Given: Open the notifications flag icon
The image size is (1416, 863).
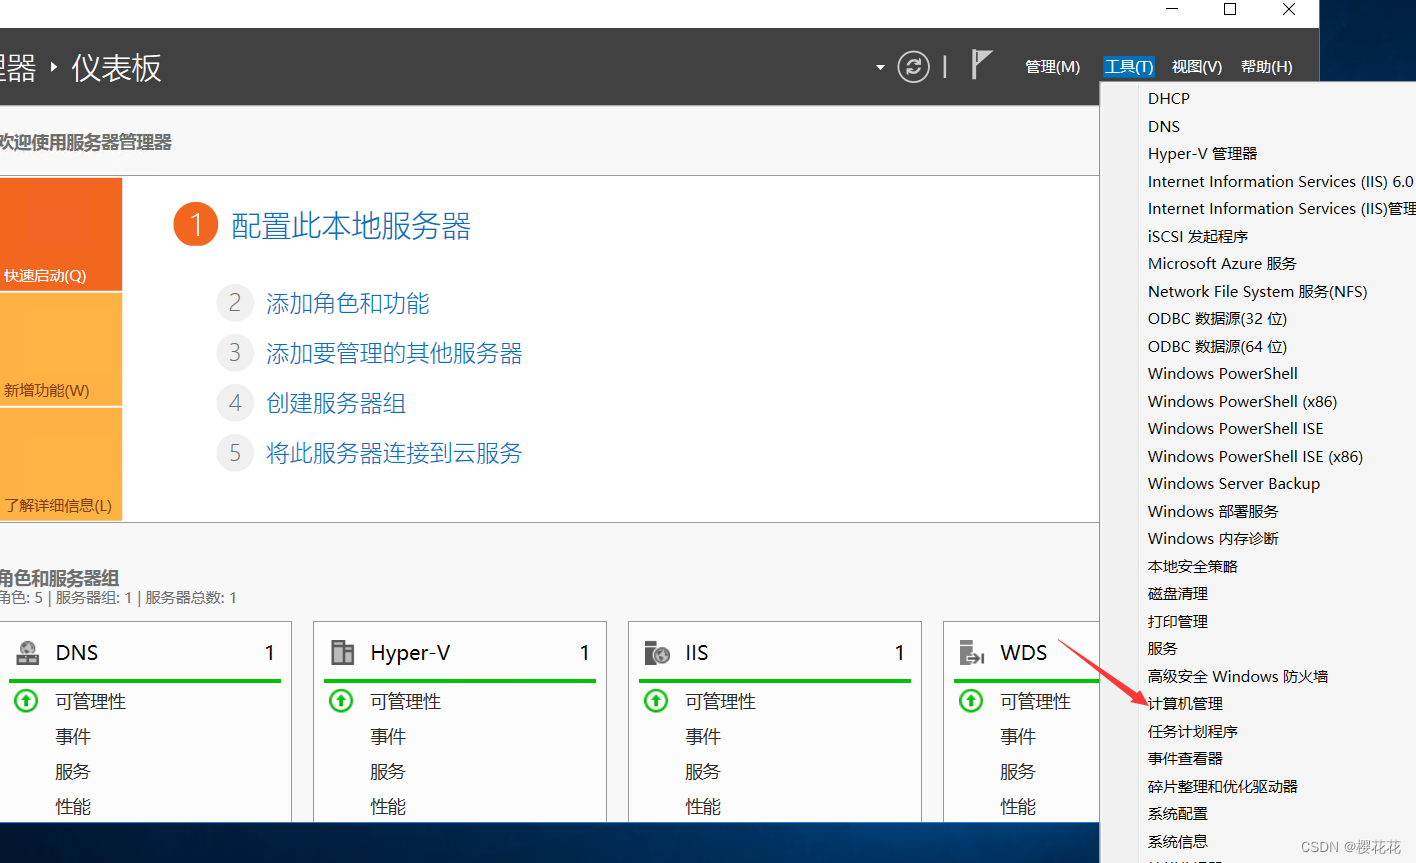Looking at the screenshot, I should 981,65.
